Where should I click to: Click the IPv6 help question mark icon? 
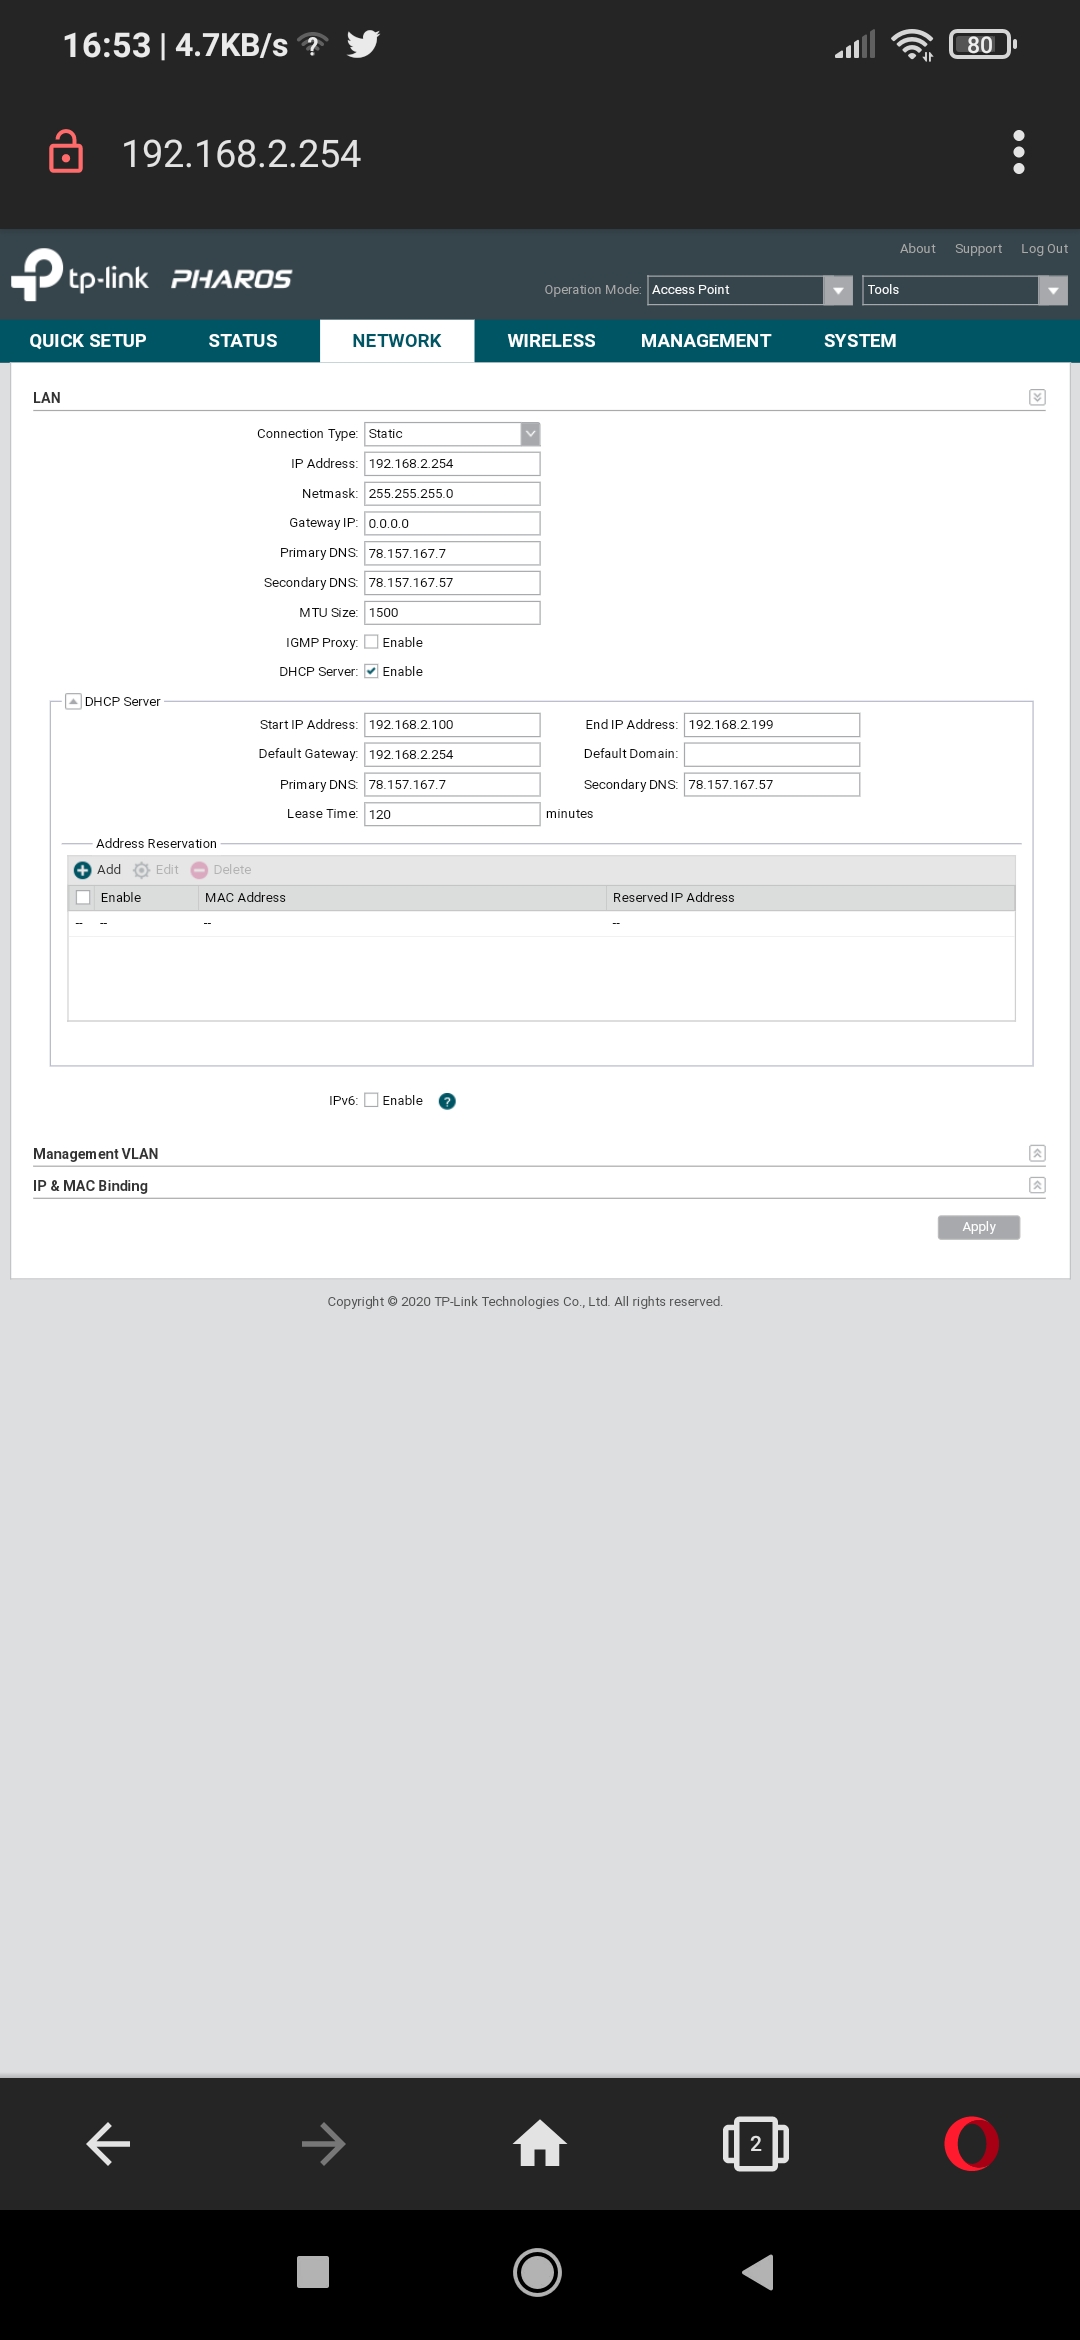point(447,1101)
